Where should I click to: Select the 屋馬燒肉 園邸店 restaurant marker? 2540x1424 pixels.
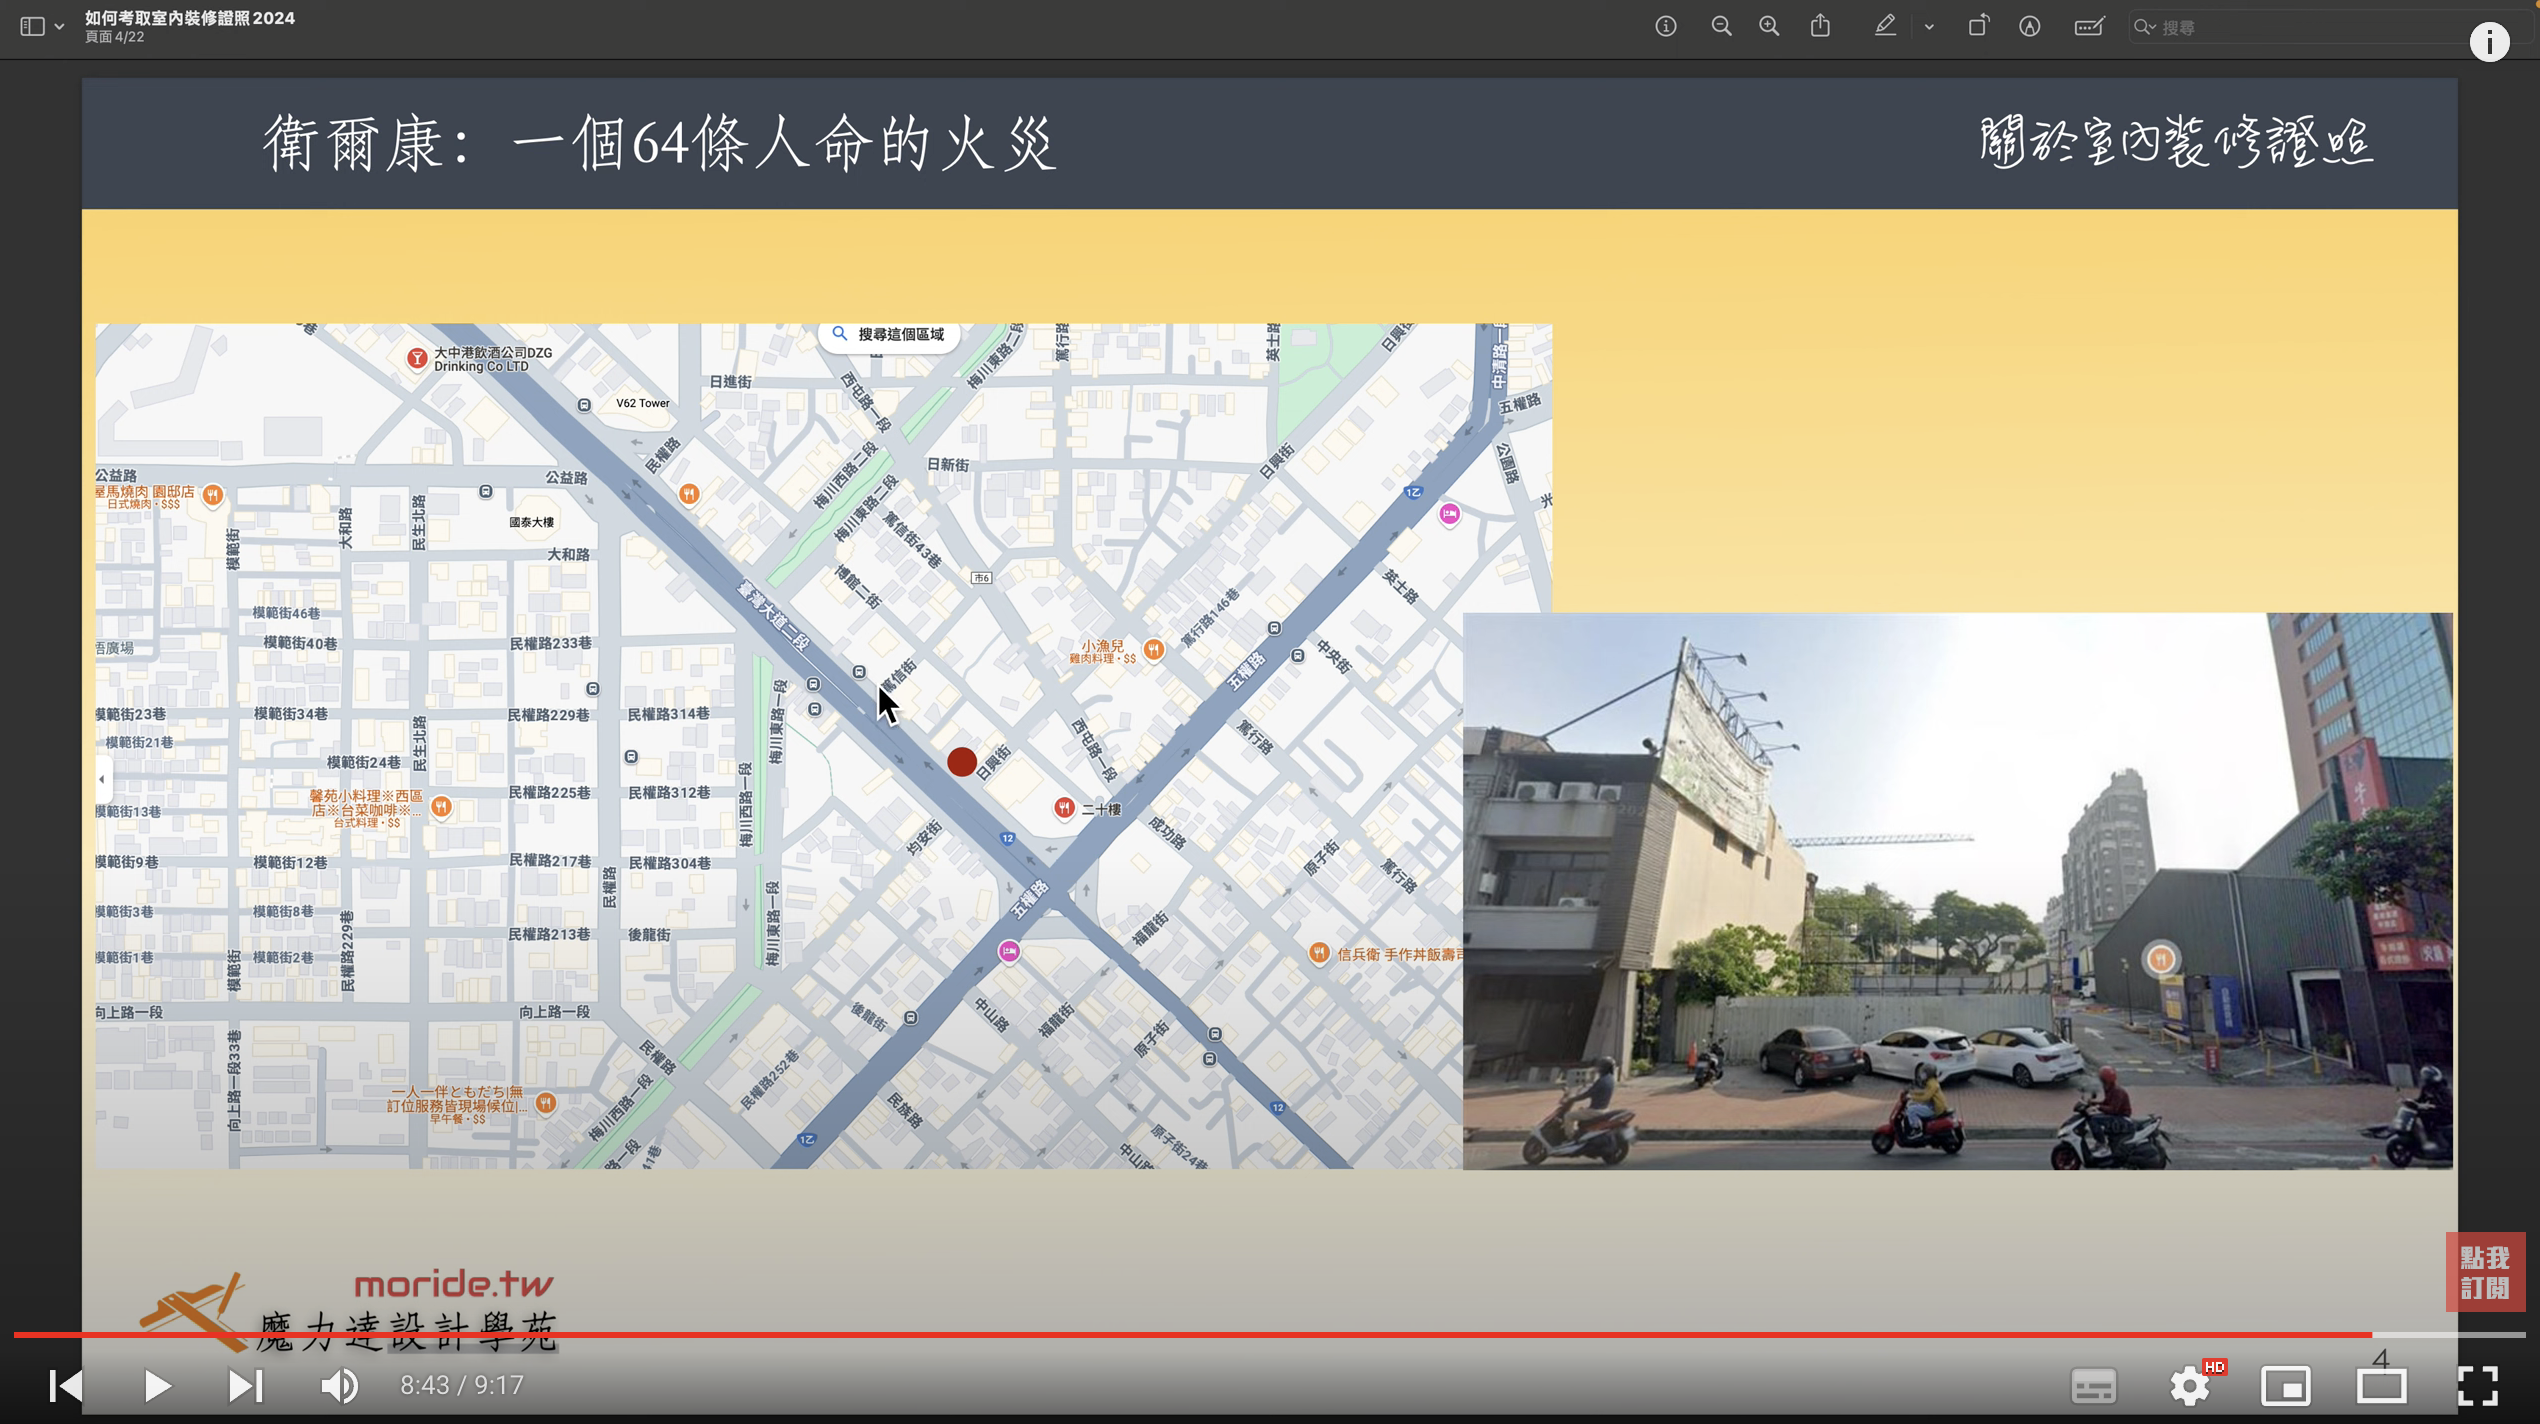point(213,495)
